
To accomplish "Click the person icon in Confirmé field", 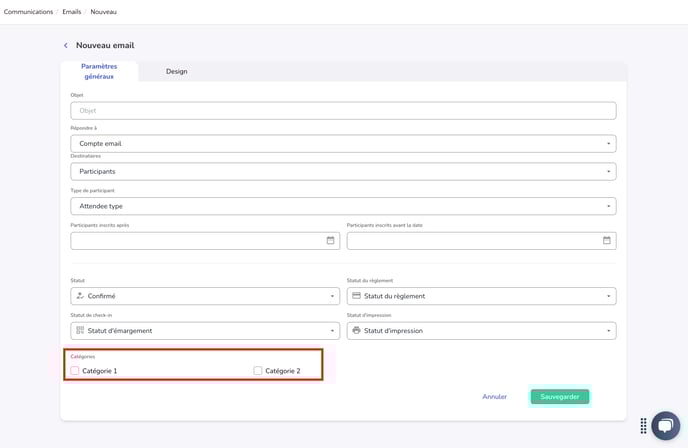I will coord(80,296).
